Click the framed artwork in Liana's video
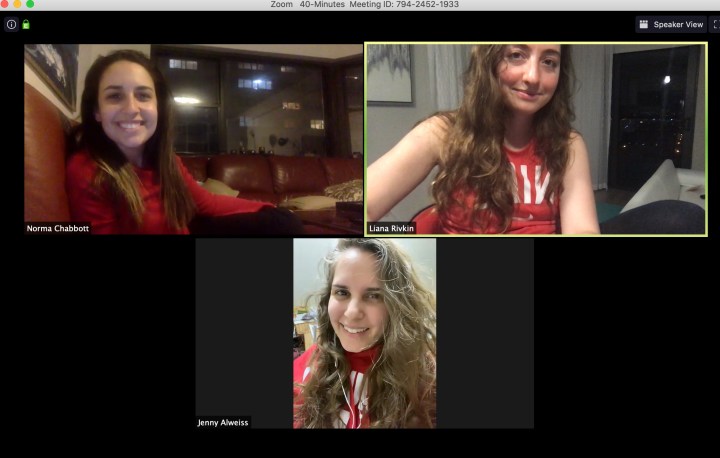The height and width of the screenshot is (458, 720). (x=389, y=72)
